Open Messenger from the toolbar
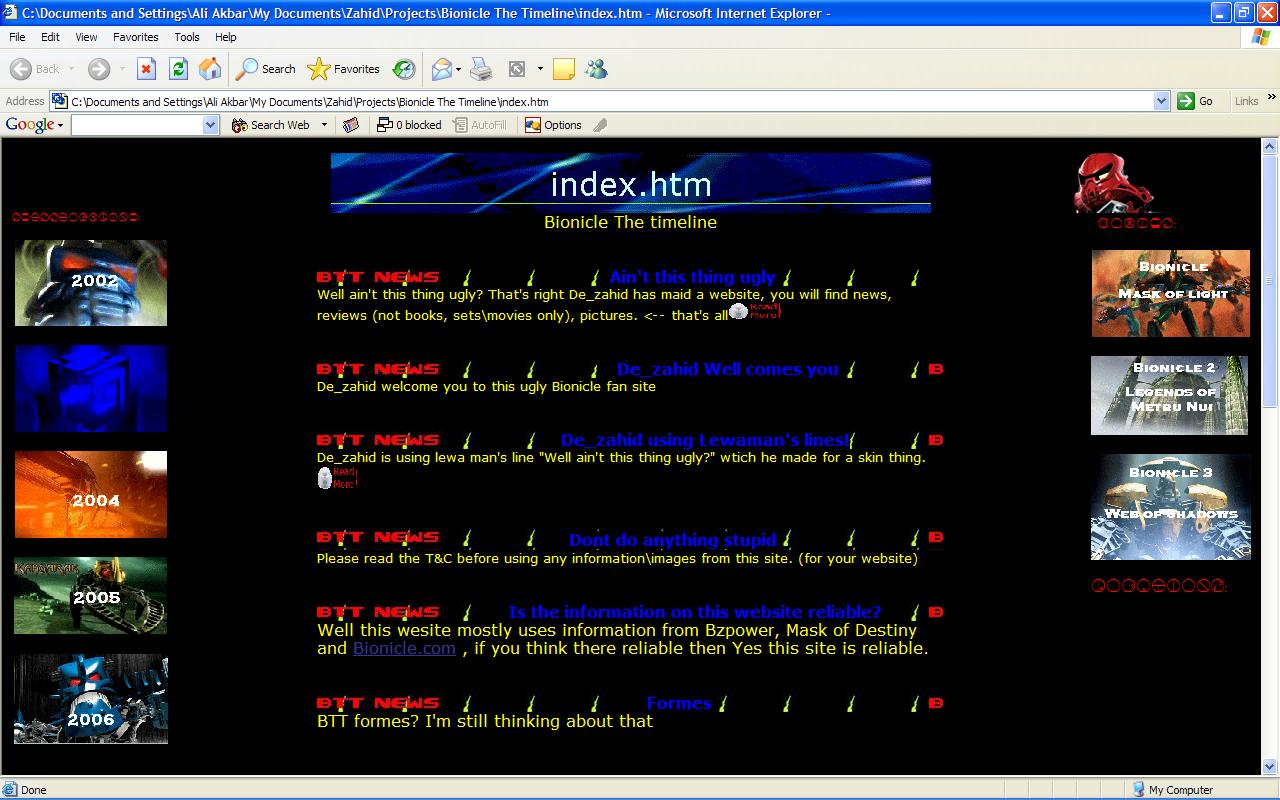This screenshot has height=800, width=1280. [x=597, y=69]
